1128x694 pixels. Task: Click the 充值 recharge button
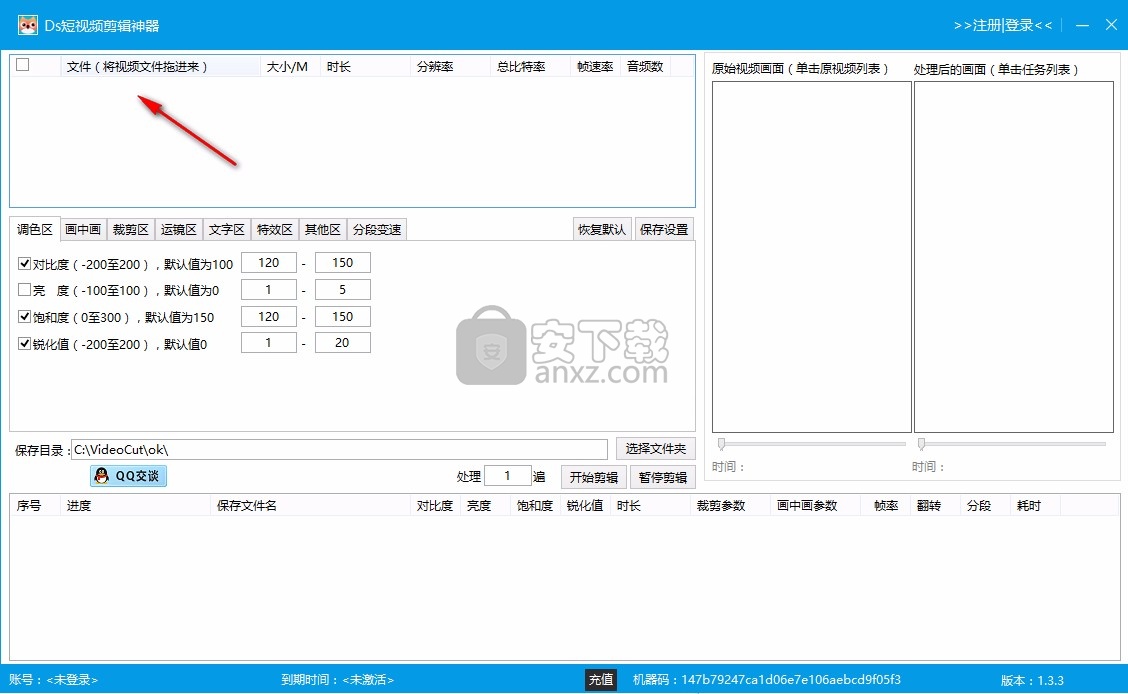click(601, 680)
